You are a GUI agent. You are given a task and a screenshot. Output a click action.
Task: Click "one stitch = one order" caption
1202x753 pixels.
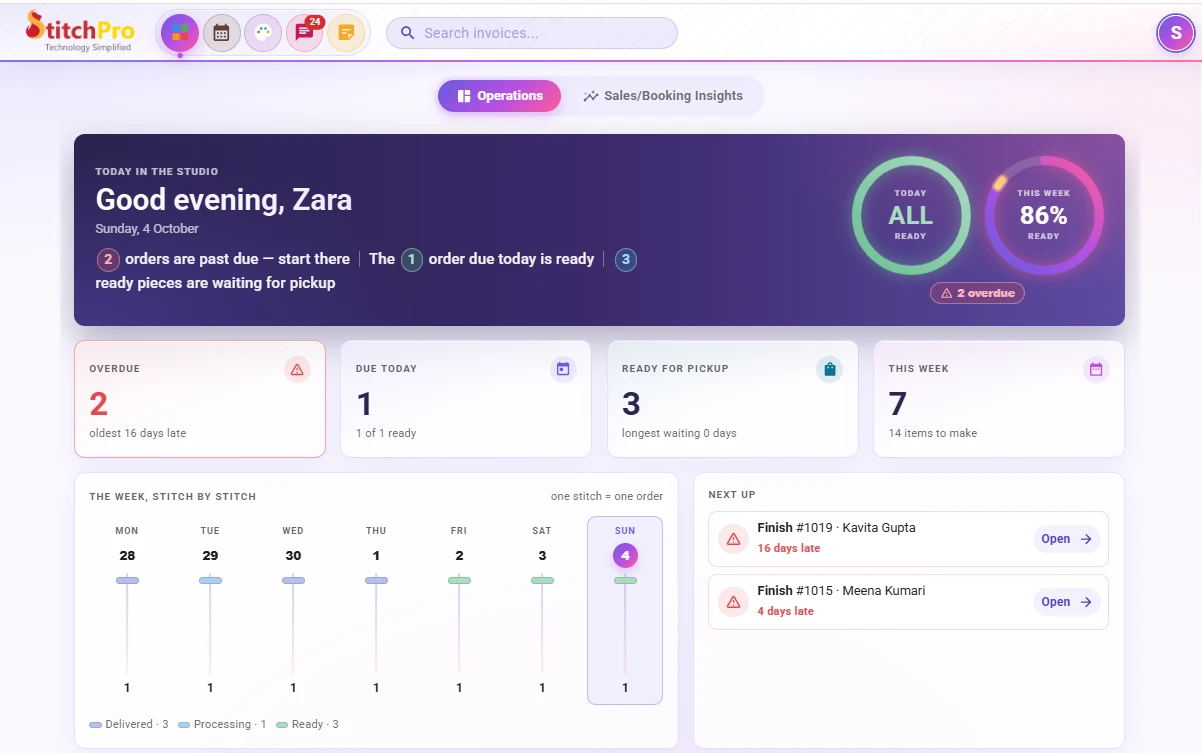pos(607,496)
